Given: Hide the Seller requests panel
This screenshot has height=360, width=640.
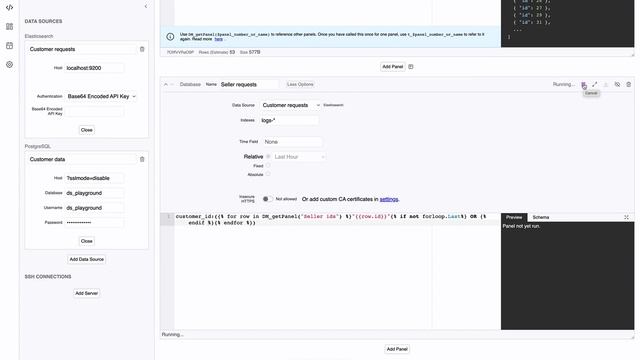Looking at the screenshot, I should [x=617, y=84].
